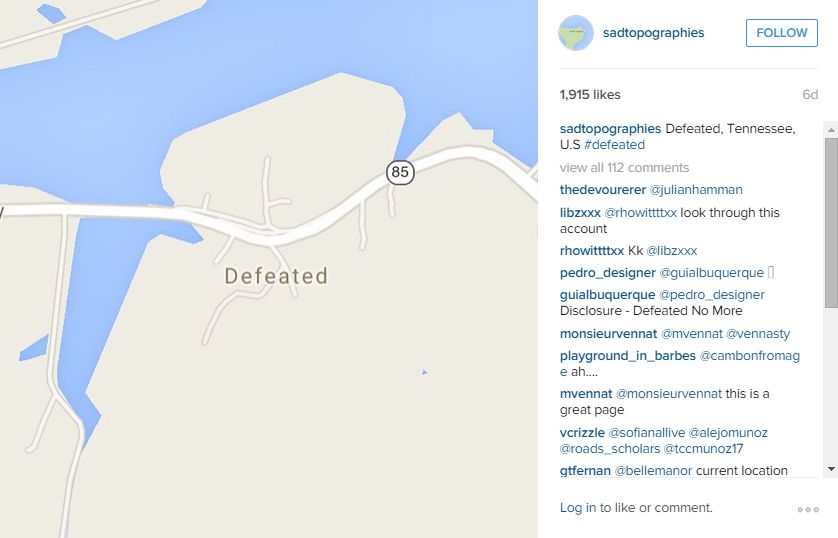Click the Log in link
838x538 pixels.
[578, 508]
